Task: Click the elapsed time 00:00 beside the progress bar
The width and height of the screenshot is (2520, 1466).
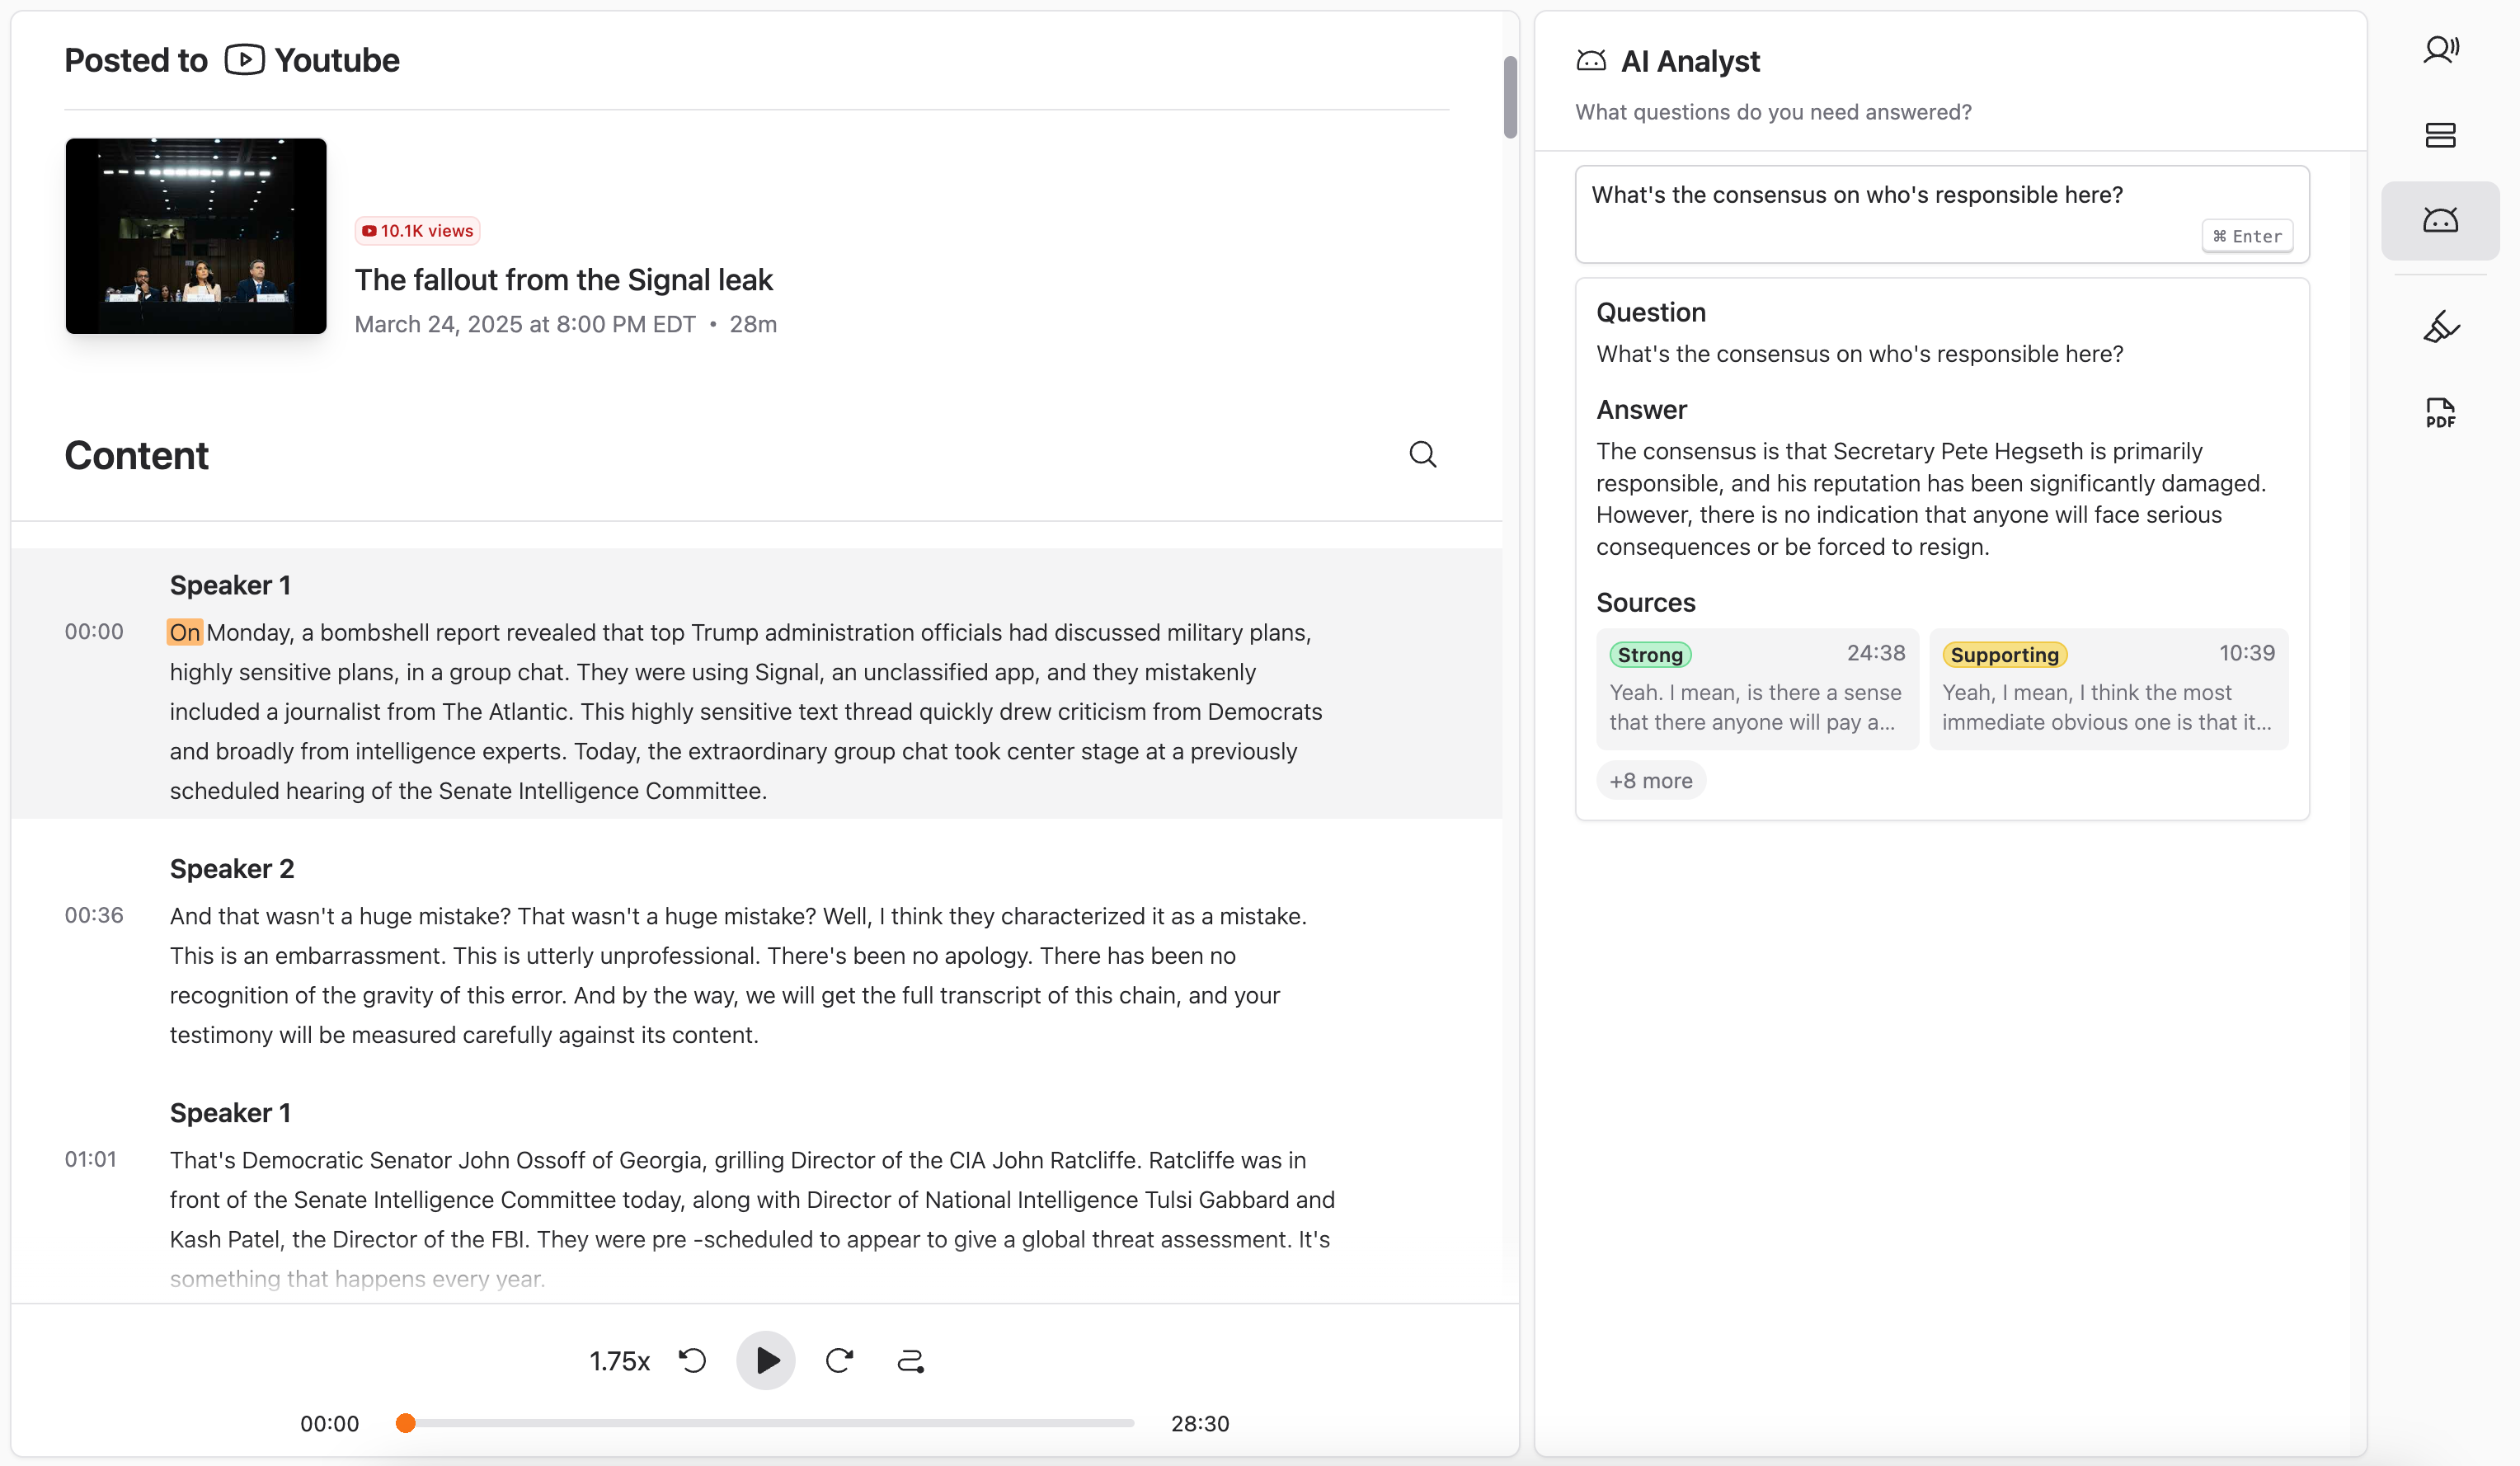Action: (329, 1424)
